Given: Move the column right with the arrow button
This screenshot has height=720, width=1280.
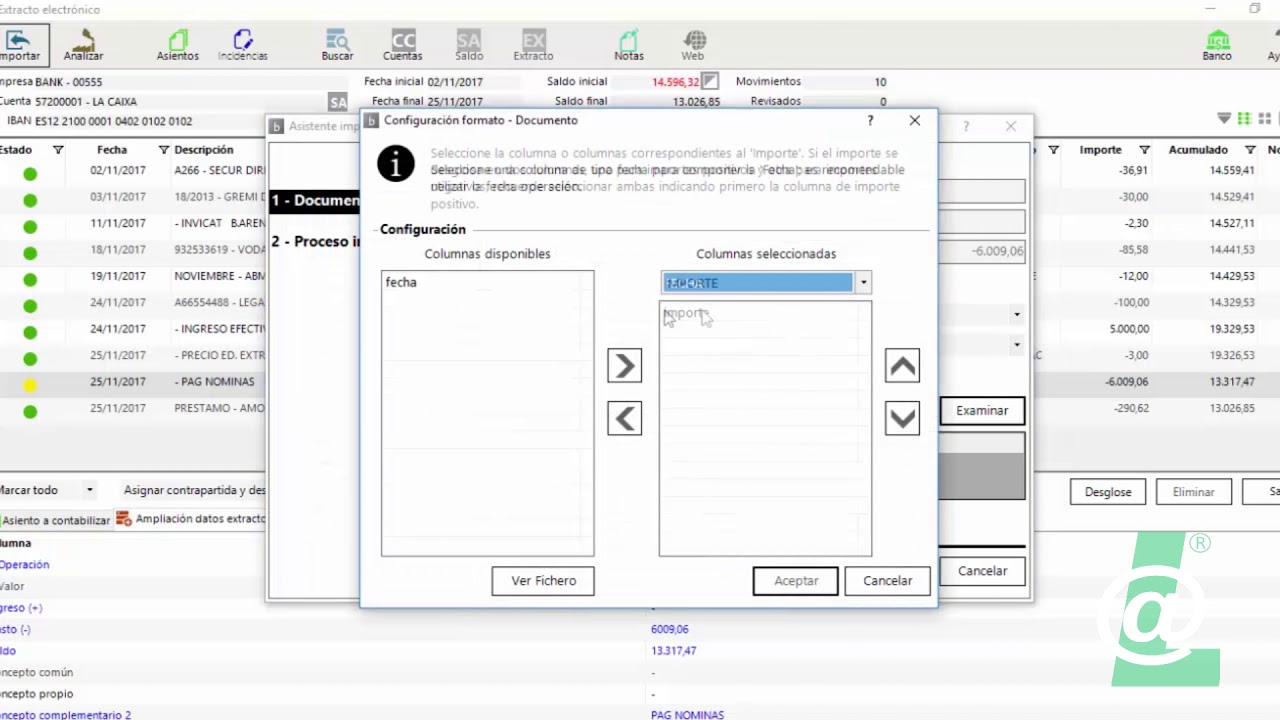Looking at the screenshot, I should pos(625,366).
